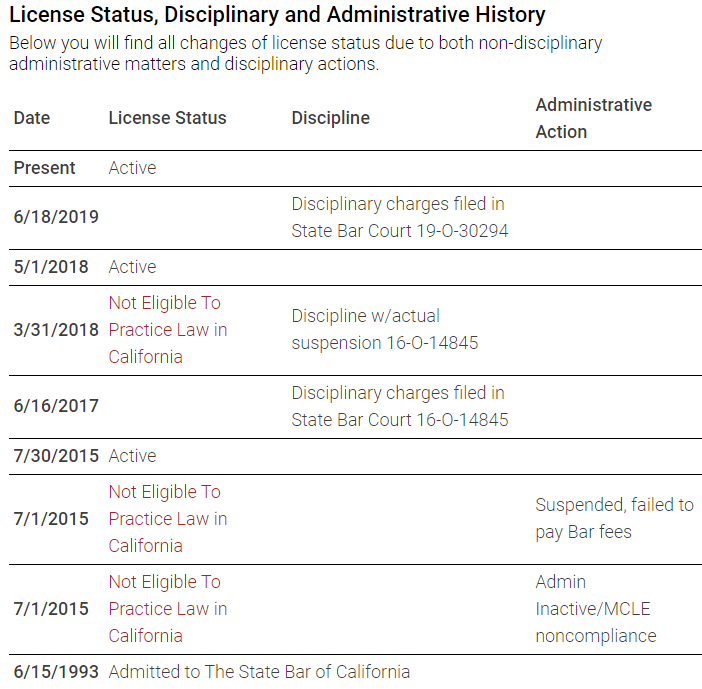Open disciplinary charges case 19-O-30294
Viewport: 702px width, 689px height.
tap(400, 218)
